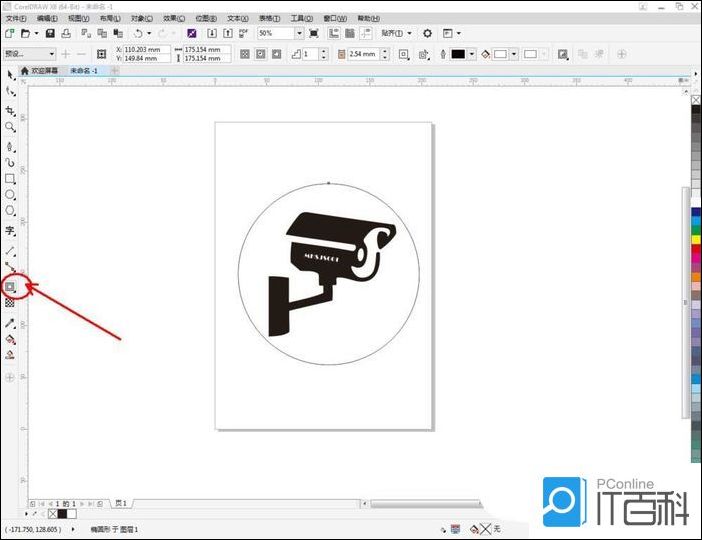Select the Eyedropper tool
702x540 pixels.
click(x=10, y=323)
